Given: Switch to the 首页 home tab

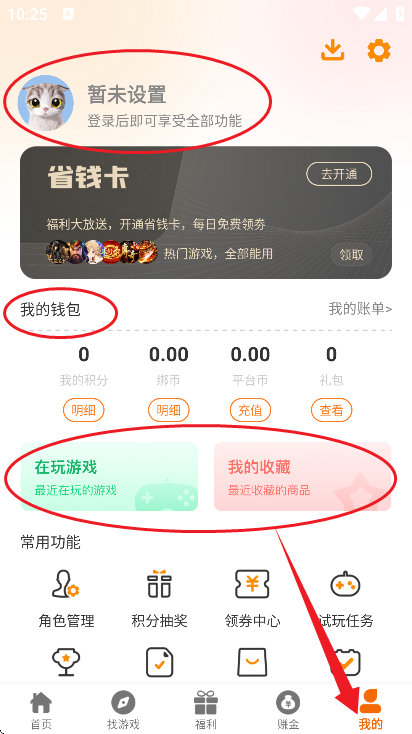Looking at the screenshot, I should [41, 710].
